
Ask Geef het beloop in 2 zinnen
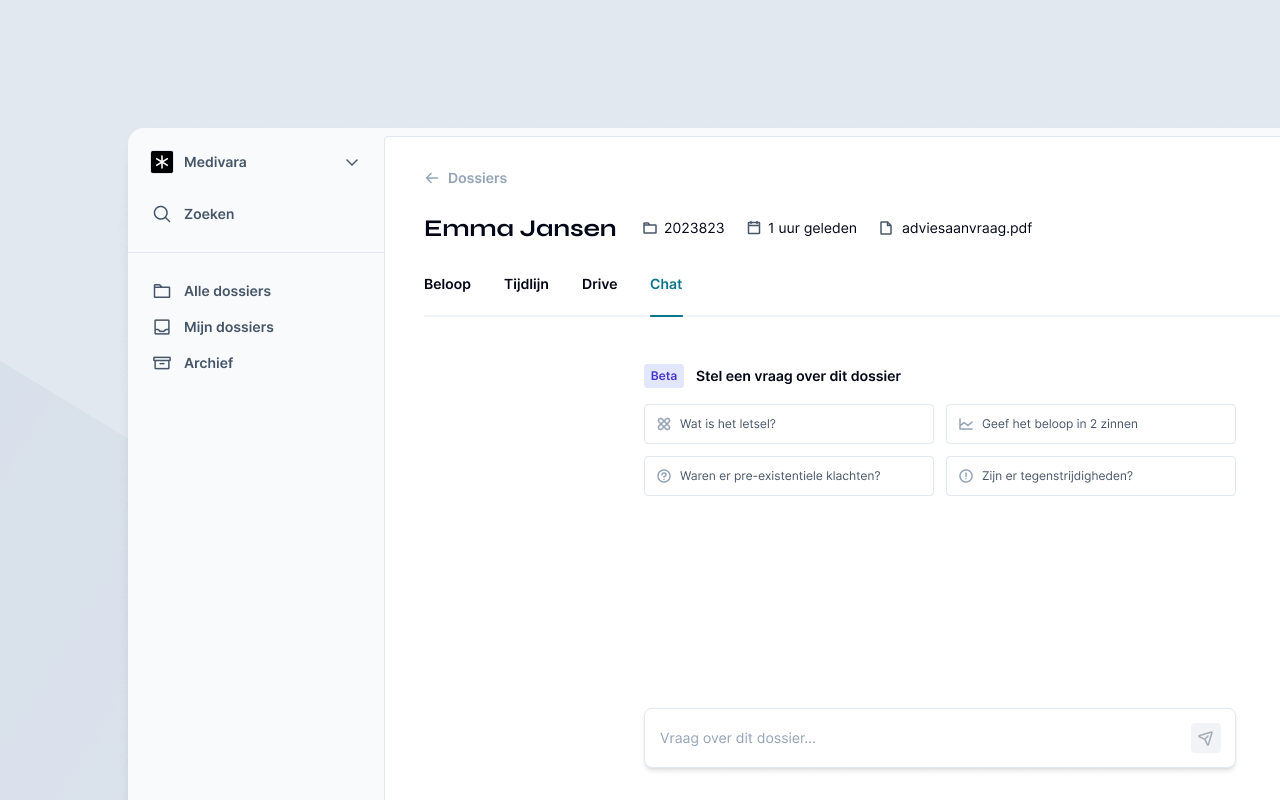point(1091,424)
